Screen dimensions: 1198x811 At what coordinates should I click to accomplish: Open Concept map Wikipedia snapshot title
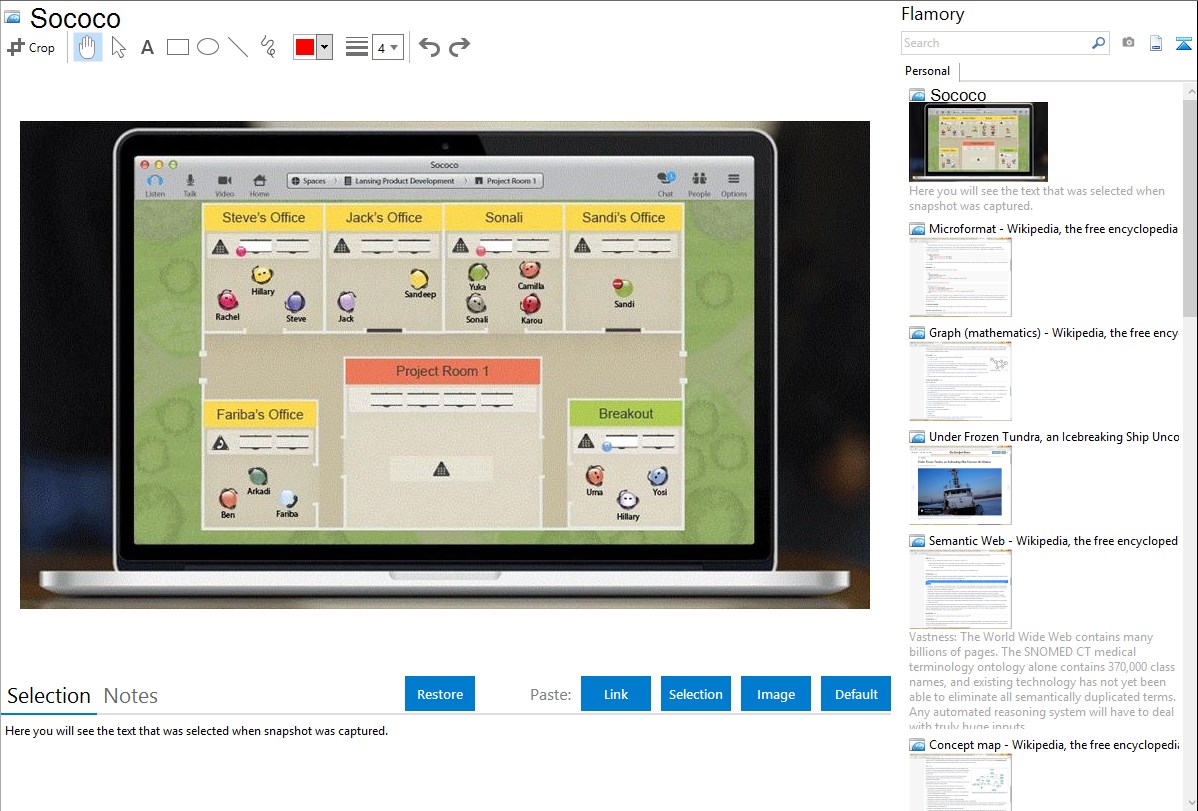pyautogui.click(x=1053, y=744)
